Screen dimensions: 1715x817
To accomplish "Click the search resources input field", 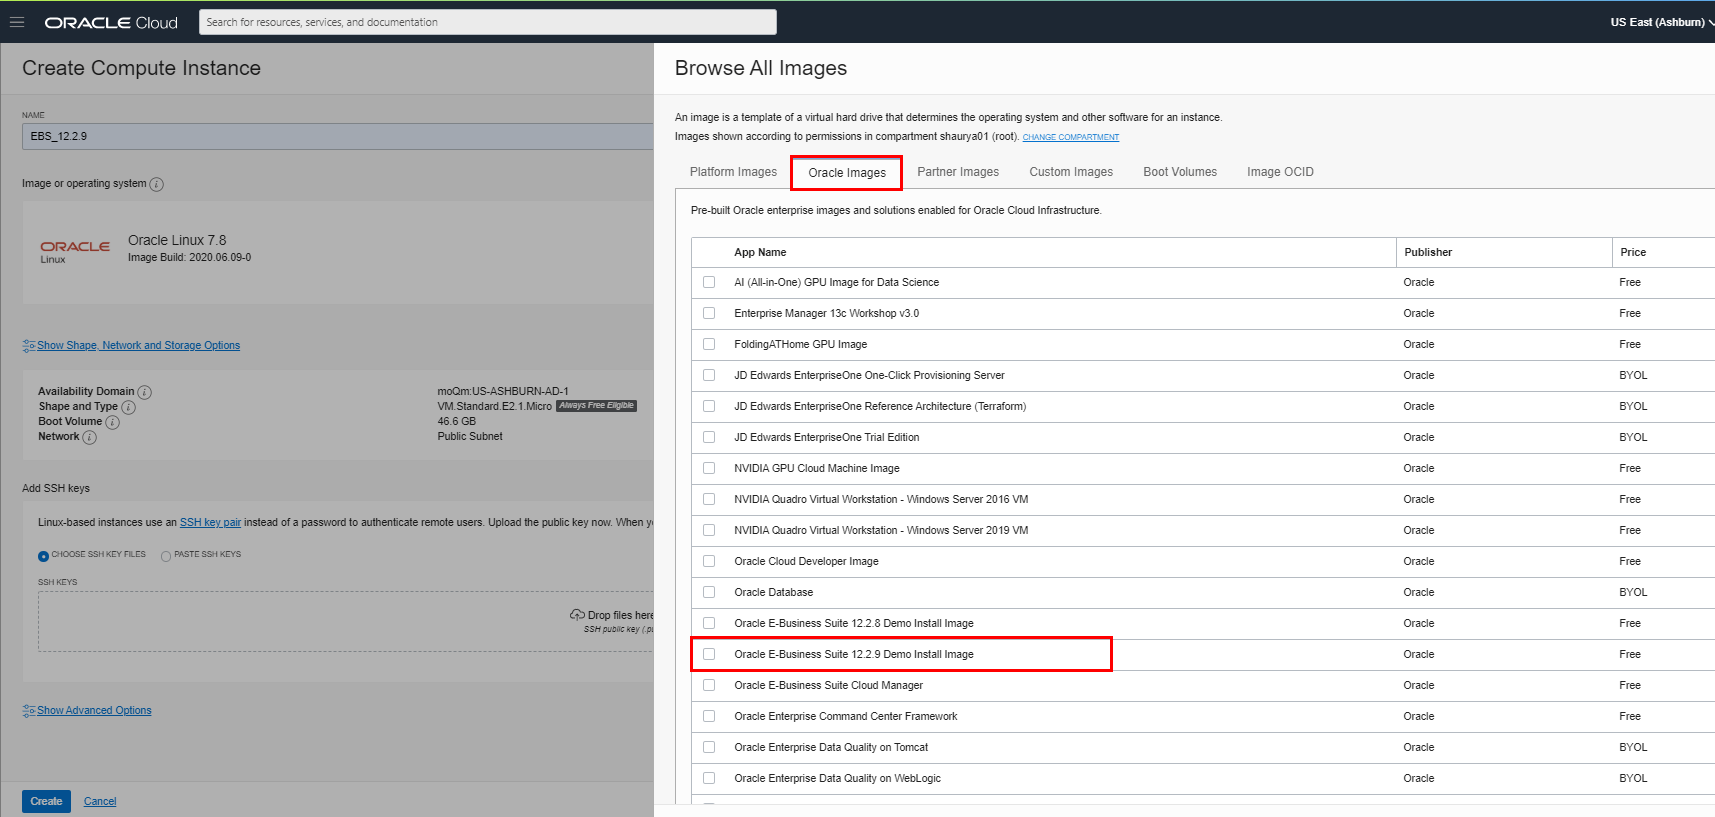I will 487,22.
